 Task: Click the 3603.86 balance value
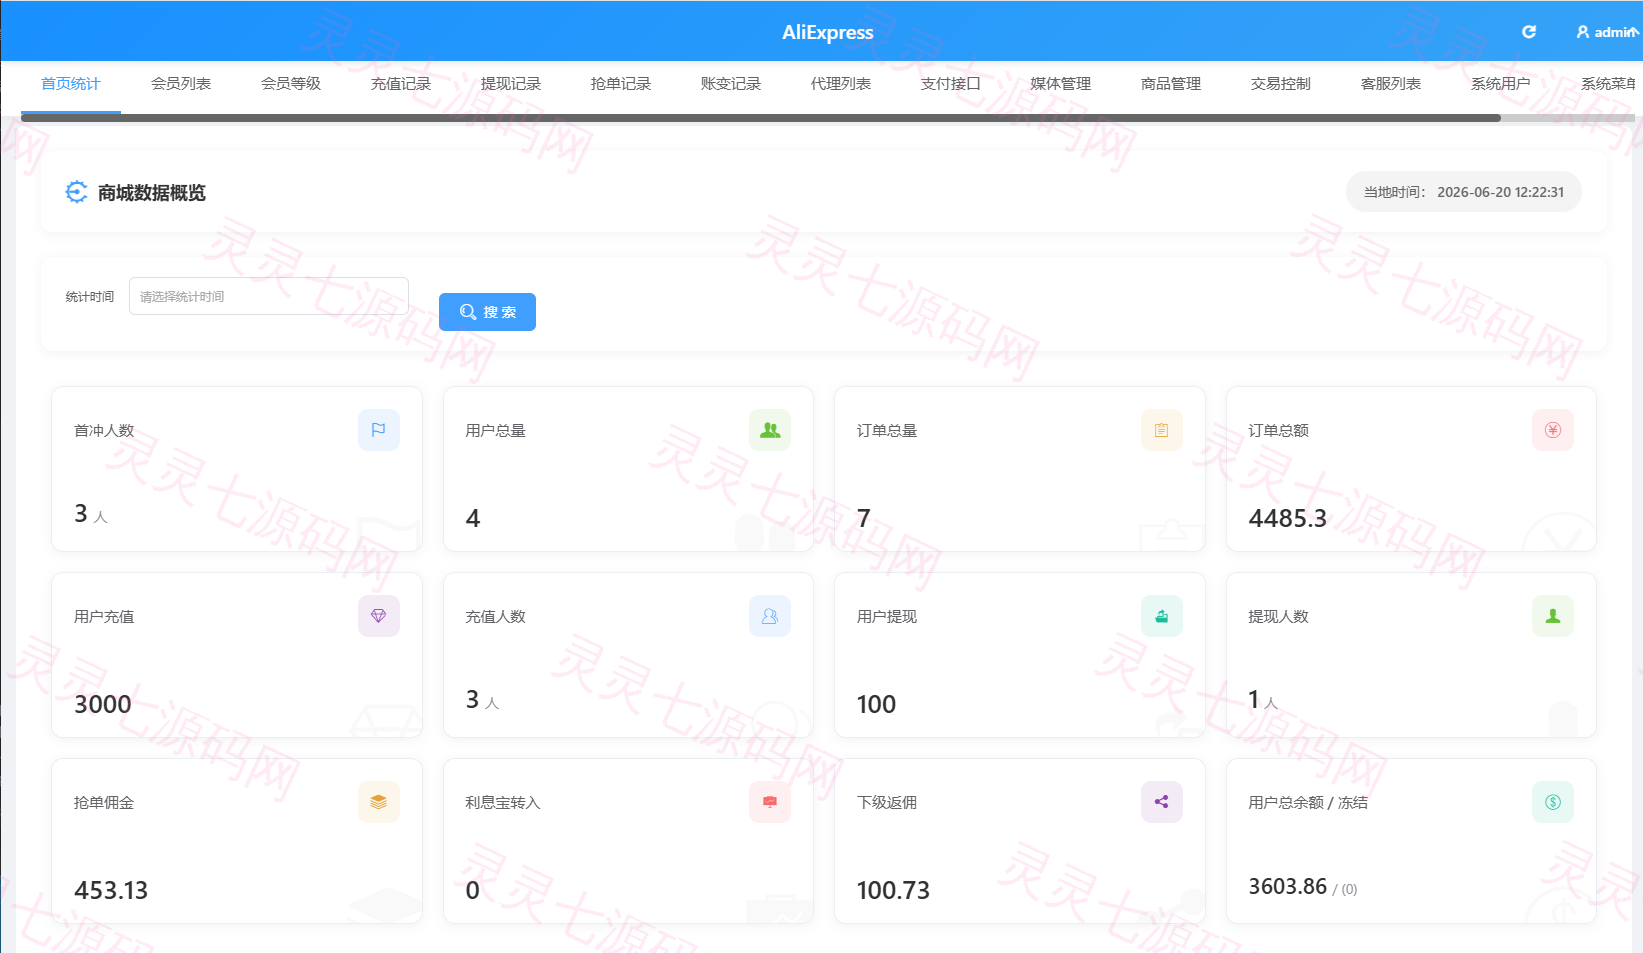1288,886
